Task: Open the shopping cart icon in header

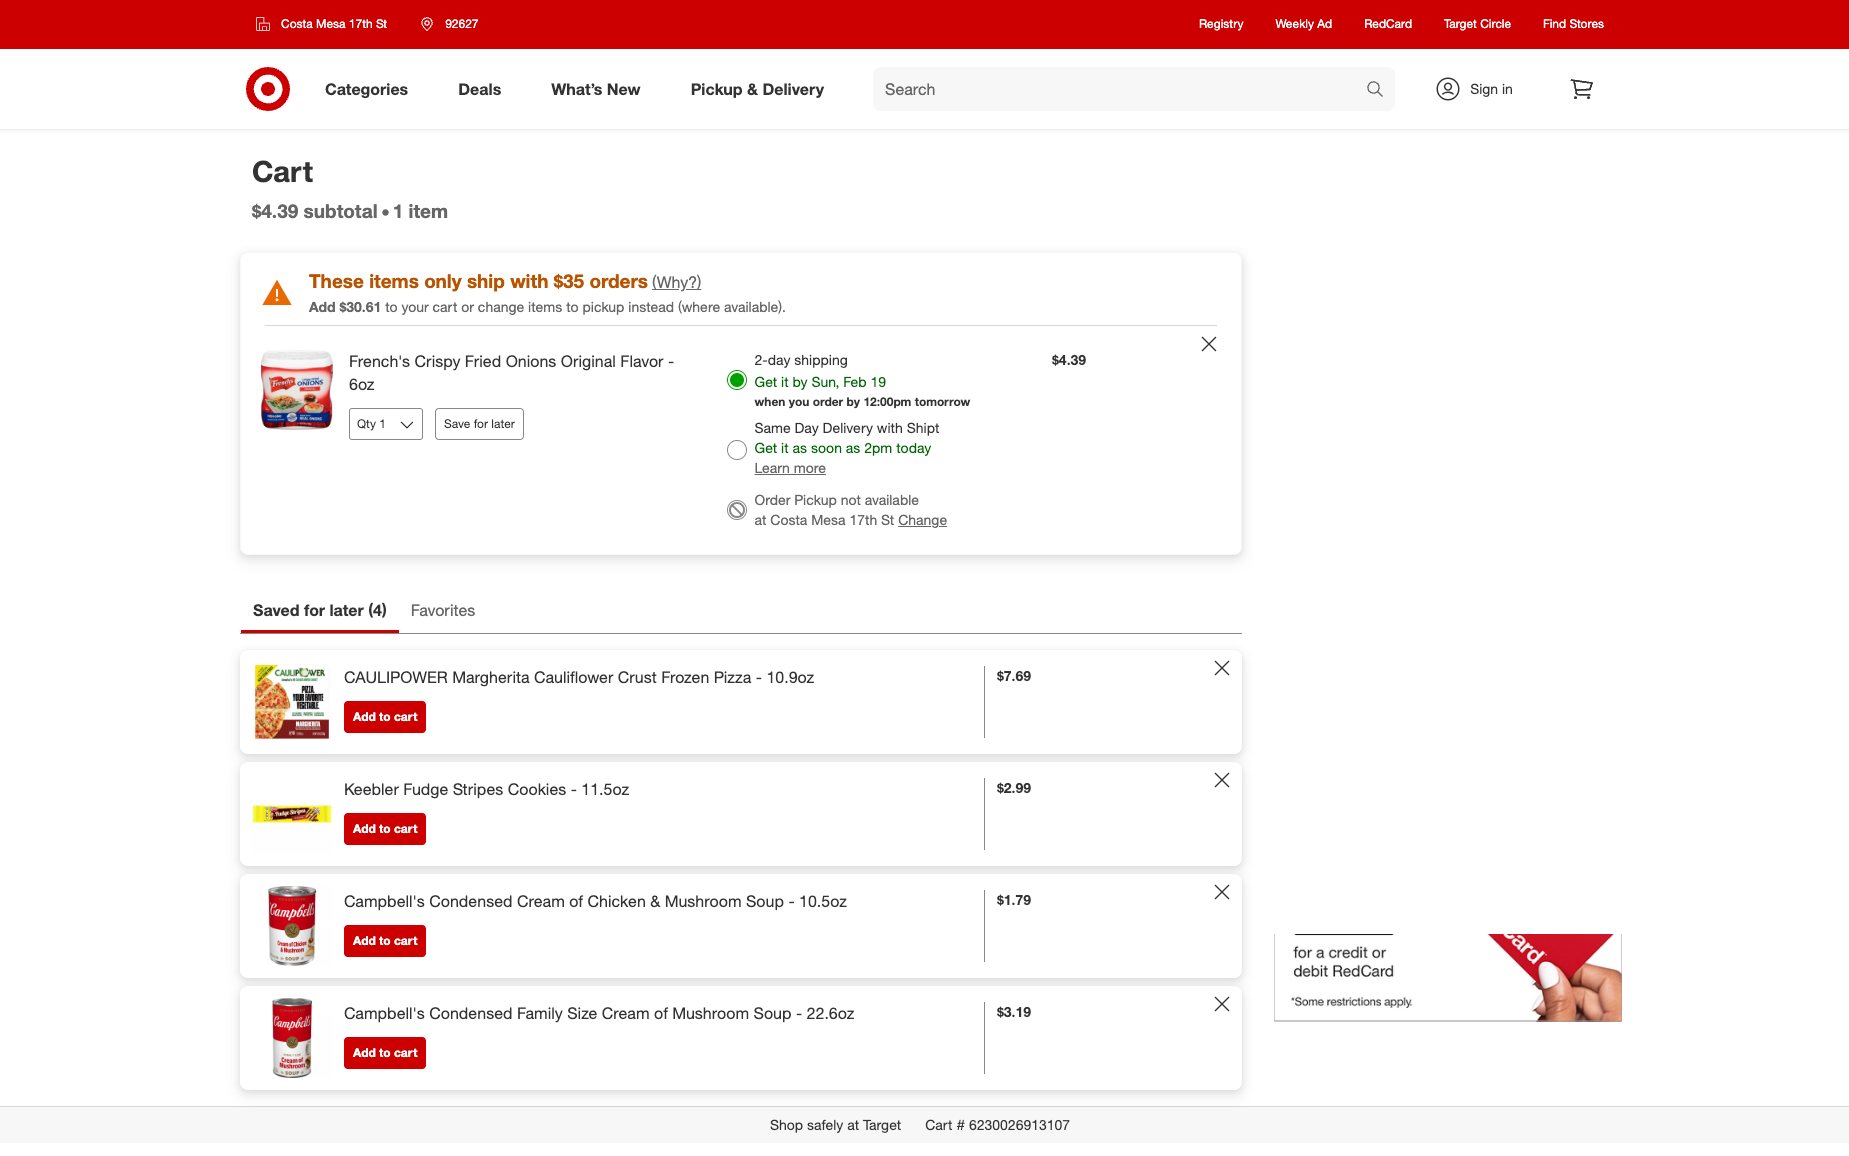Action: 1581,89
